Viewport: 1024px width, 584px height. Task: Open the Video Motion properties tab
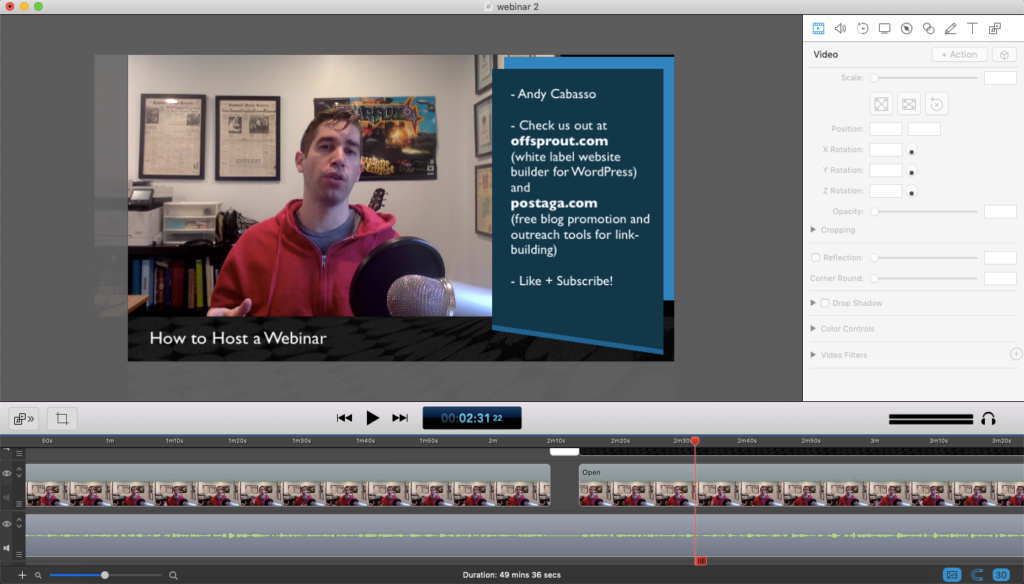pyautogui.click(x=863, y=28)
